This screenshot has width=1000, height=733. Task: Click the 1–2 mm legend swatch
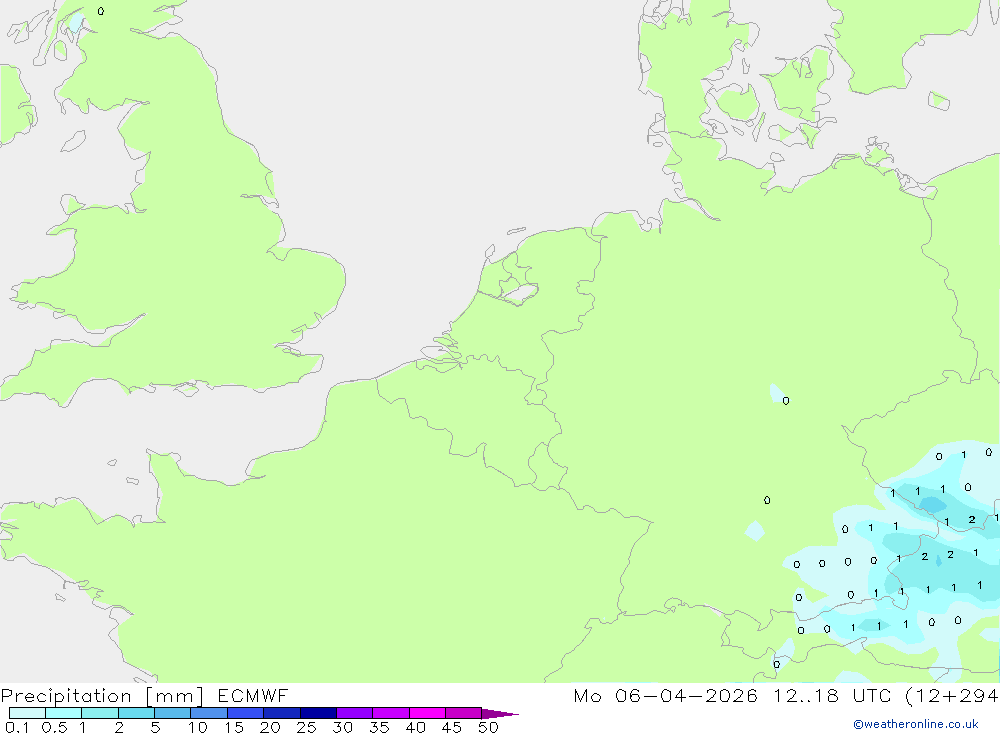click(x=100, y=713)
